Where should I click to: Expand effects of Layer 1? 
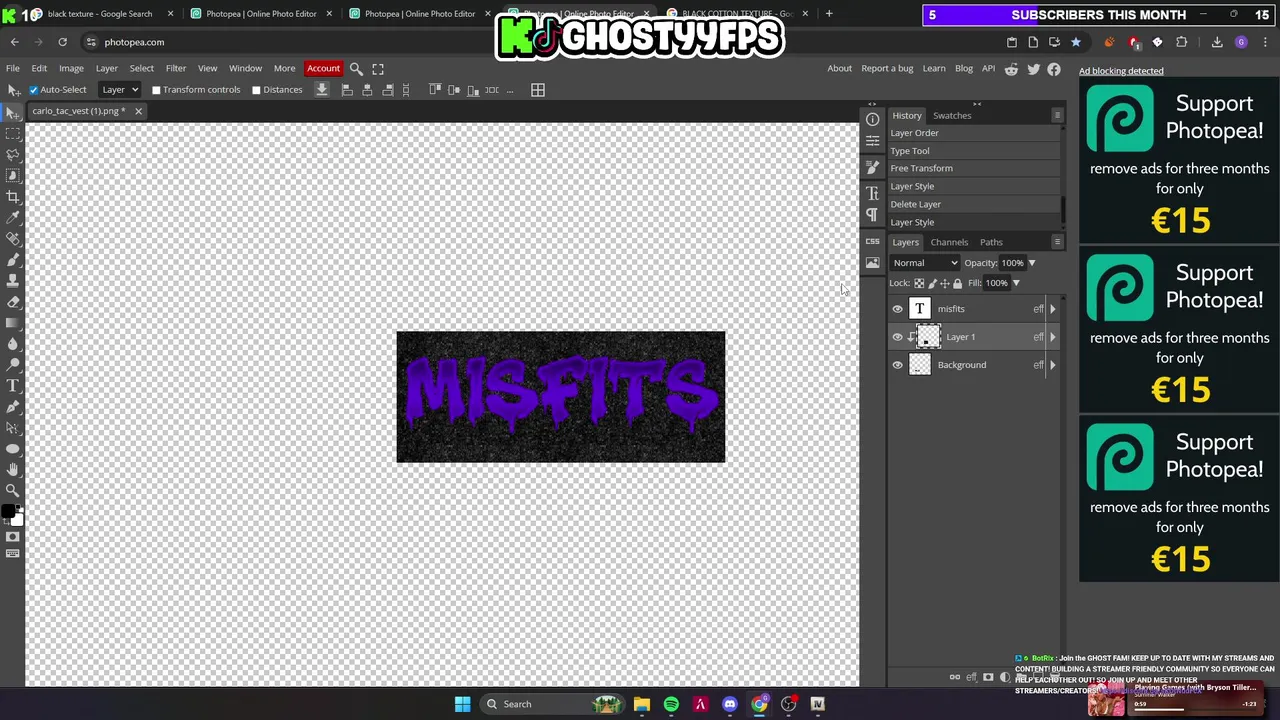tap(1052, 337)
